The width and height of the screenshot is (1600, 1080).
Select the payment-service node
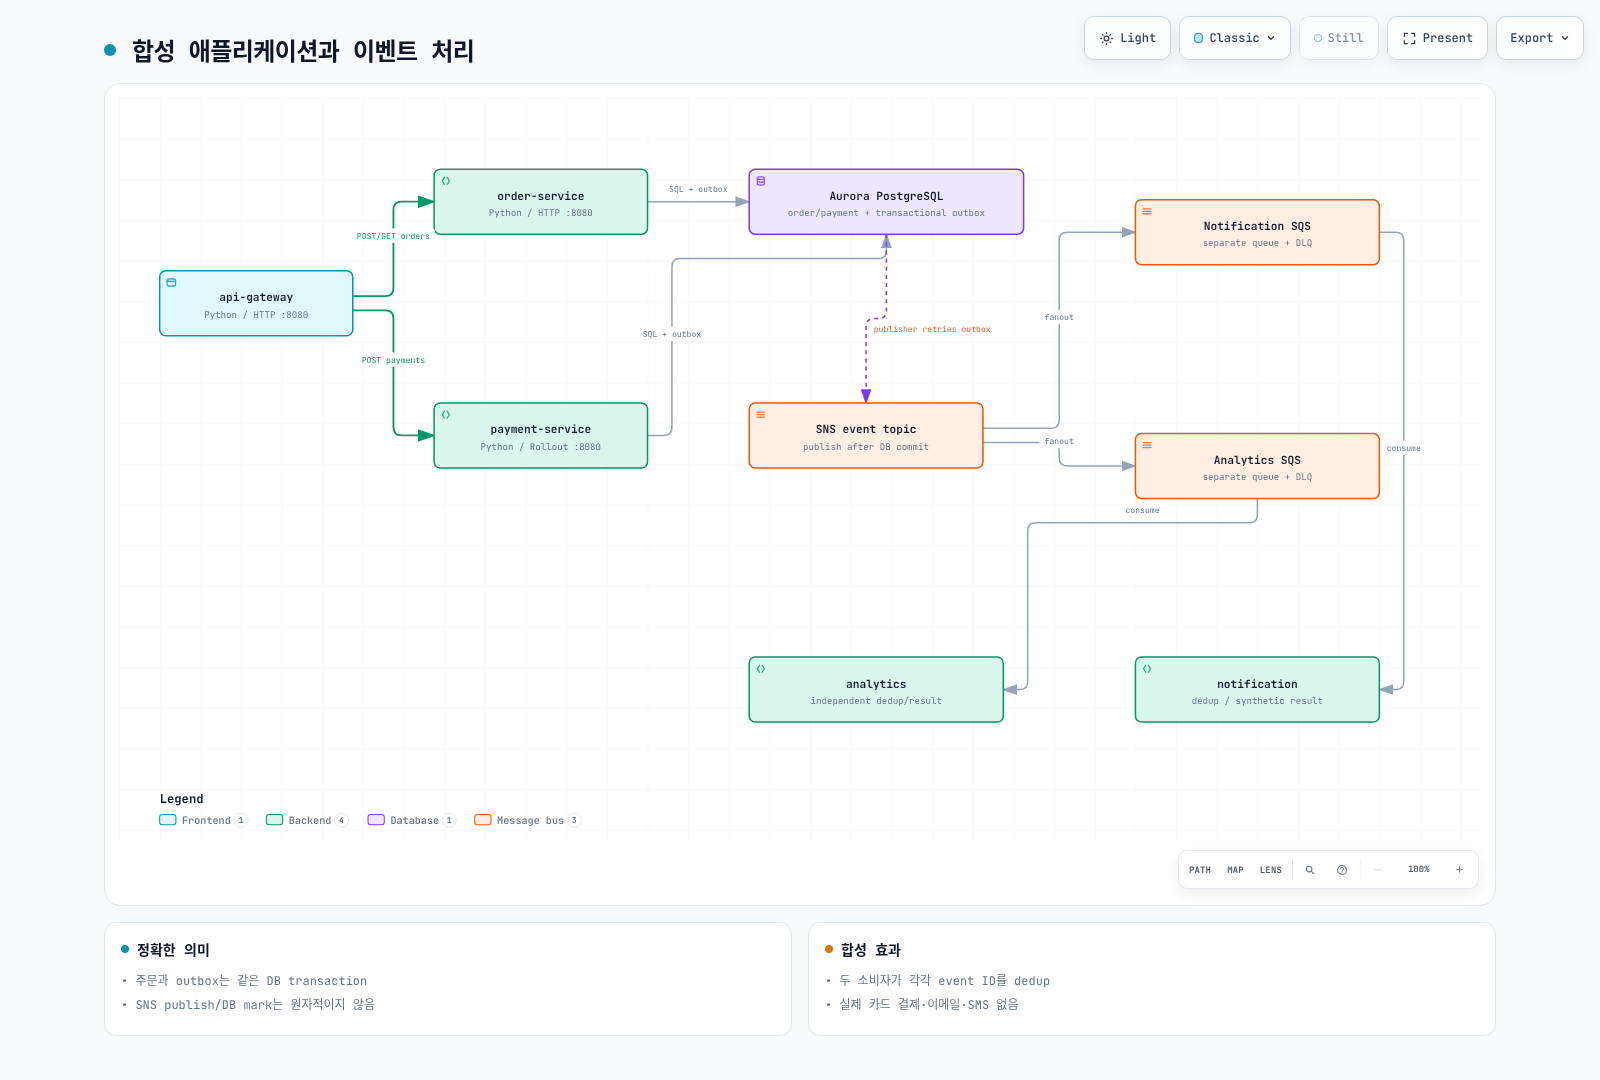coord(541,436)
